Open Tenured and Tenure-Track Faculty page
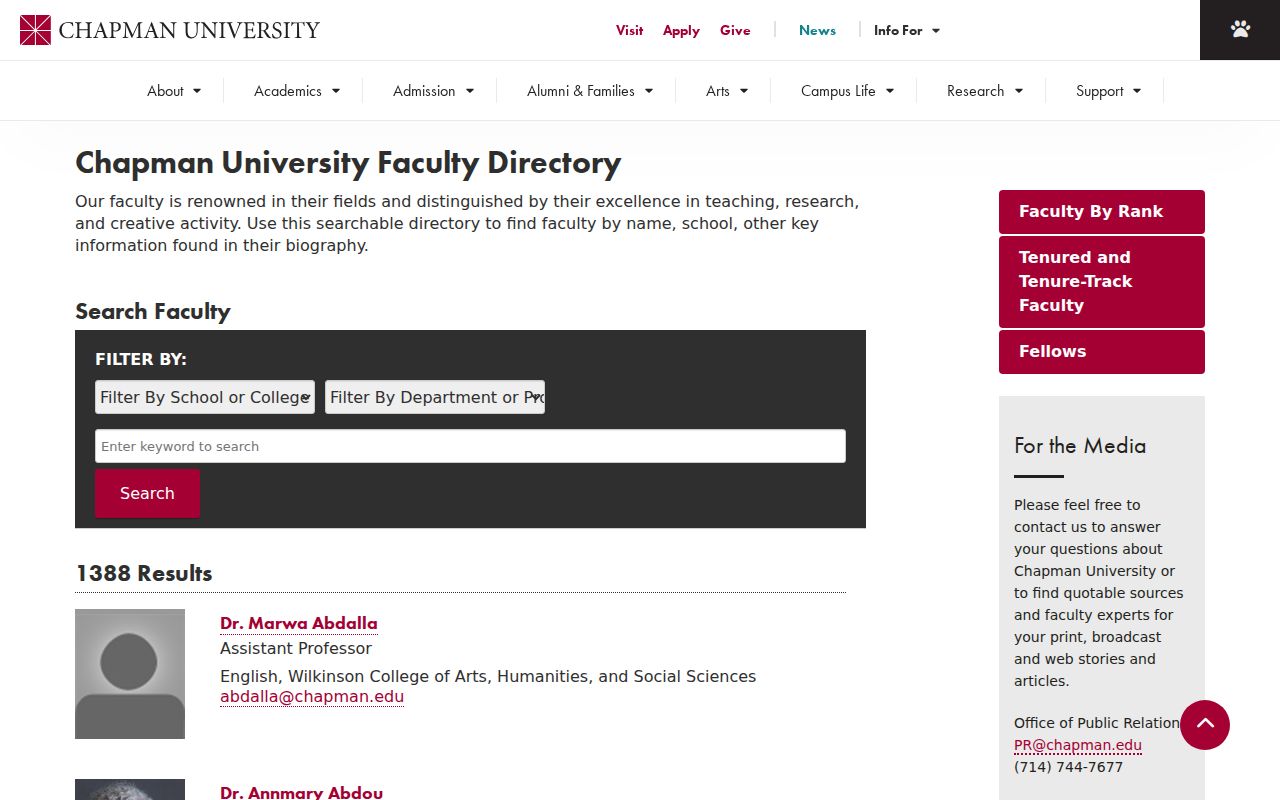The height and width of the screenshot is (800, 1280). (1102, 282)
